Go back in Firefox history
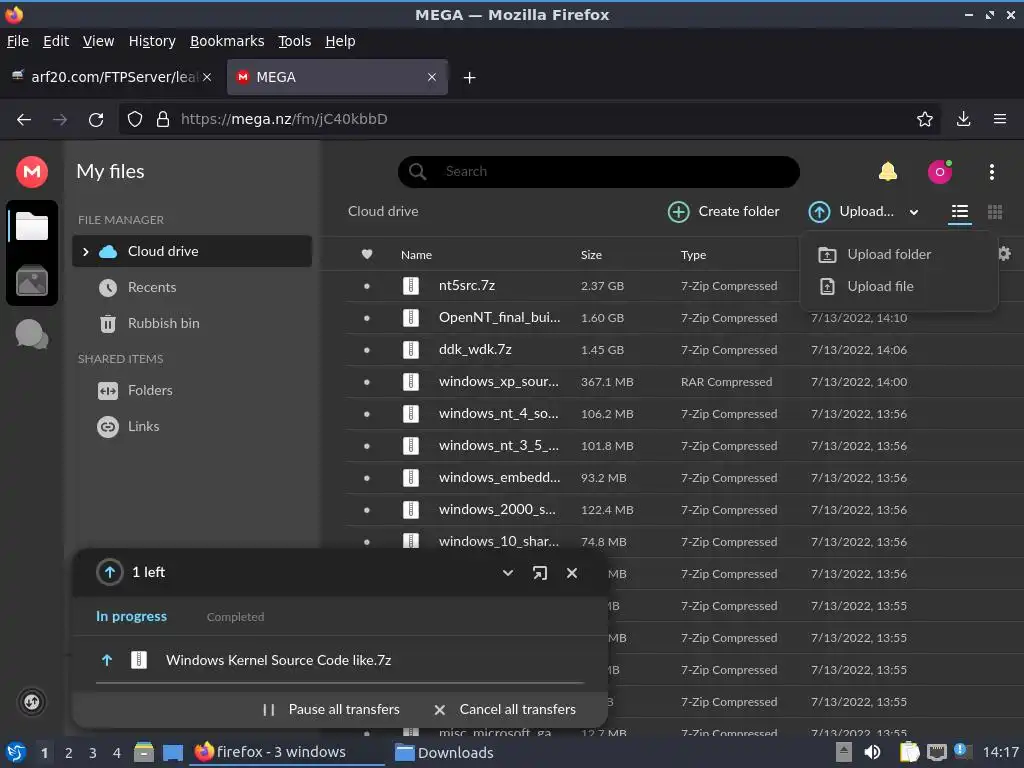Image resolution: width=1024 pixels, height=768 pixels. click(x=24, y=120)
